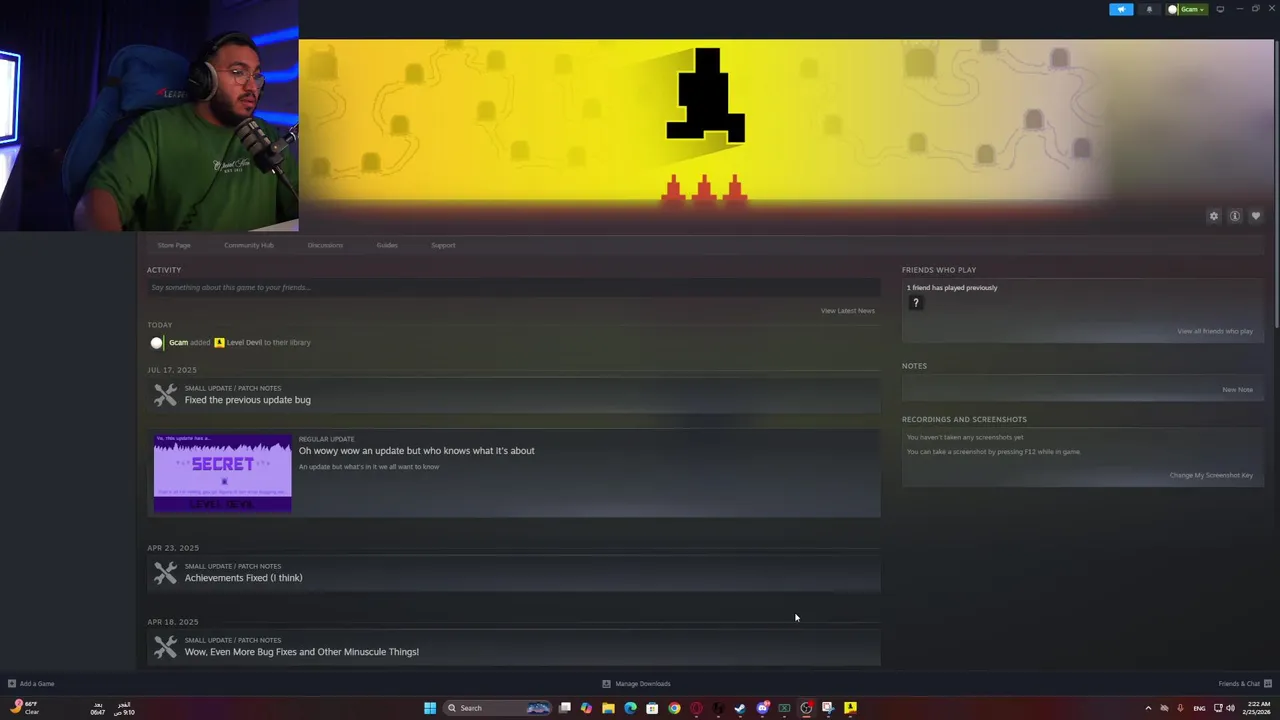Screen dimensions: 1280x720
Task: Launch Google Chrome from taskbar
Action: pos(674,708)
